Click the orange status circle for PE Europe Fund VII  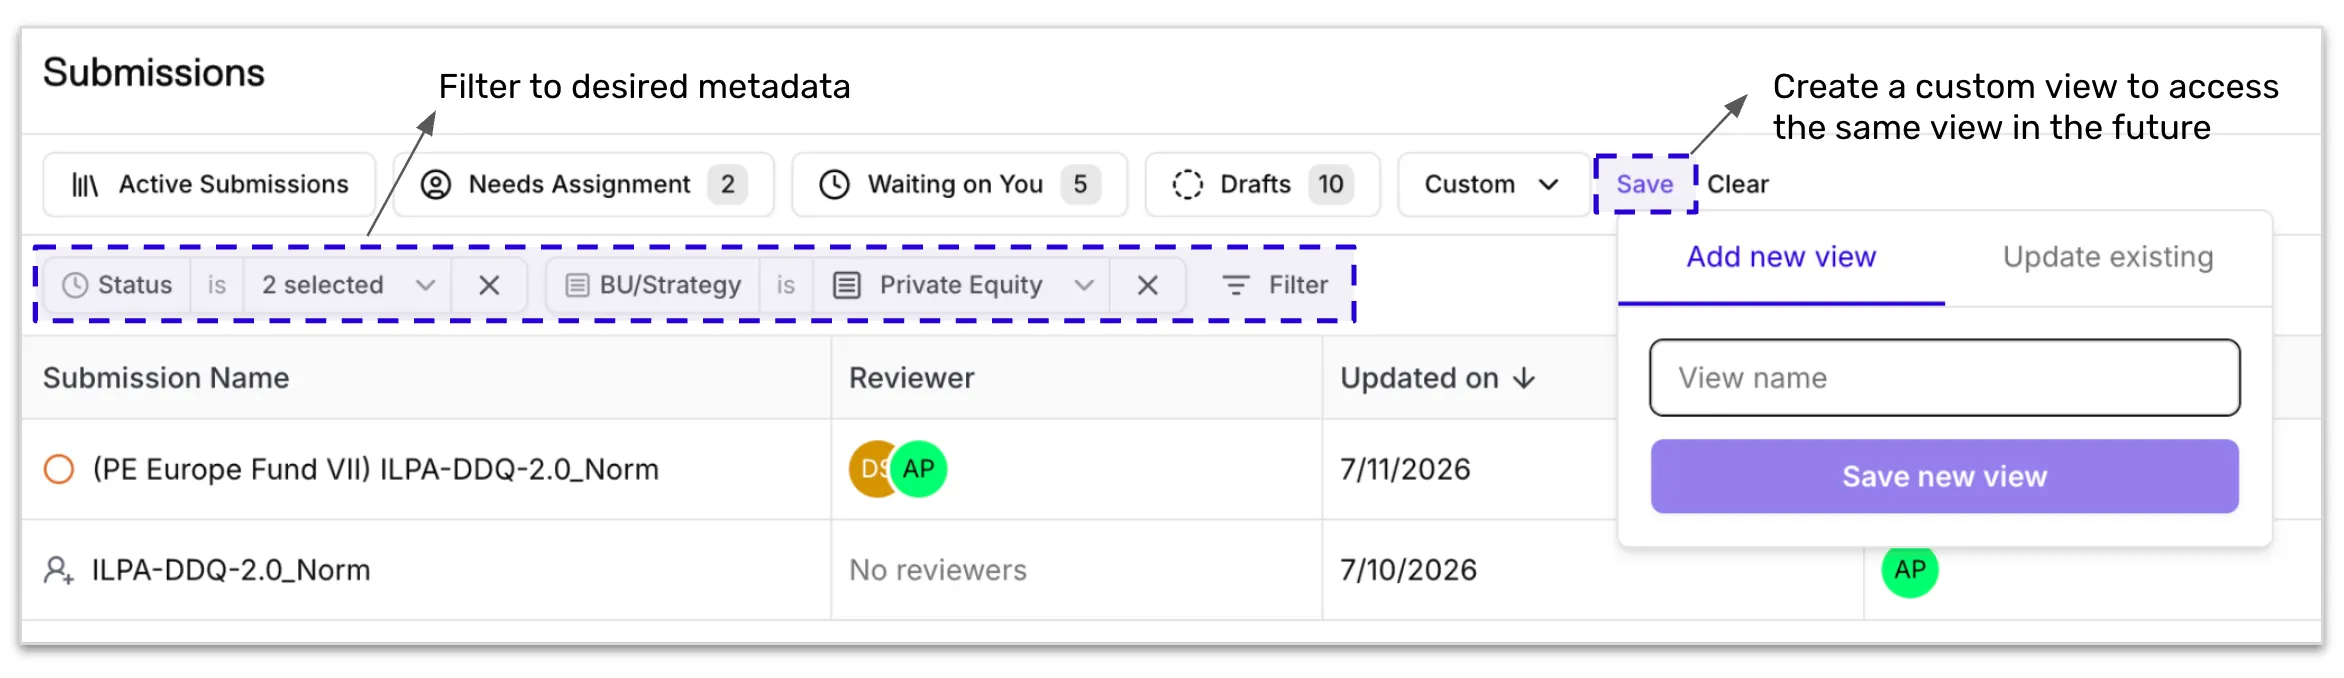click(59, 469)
